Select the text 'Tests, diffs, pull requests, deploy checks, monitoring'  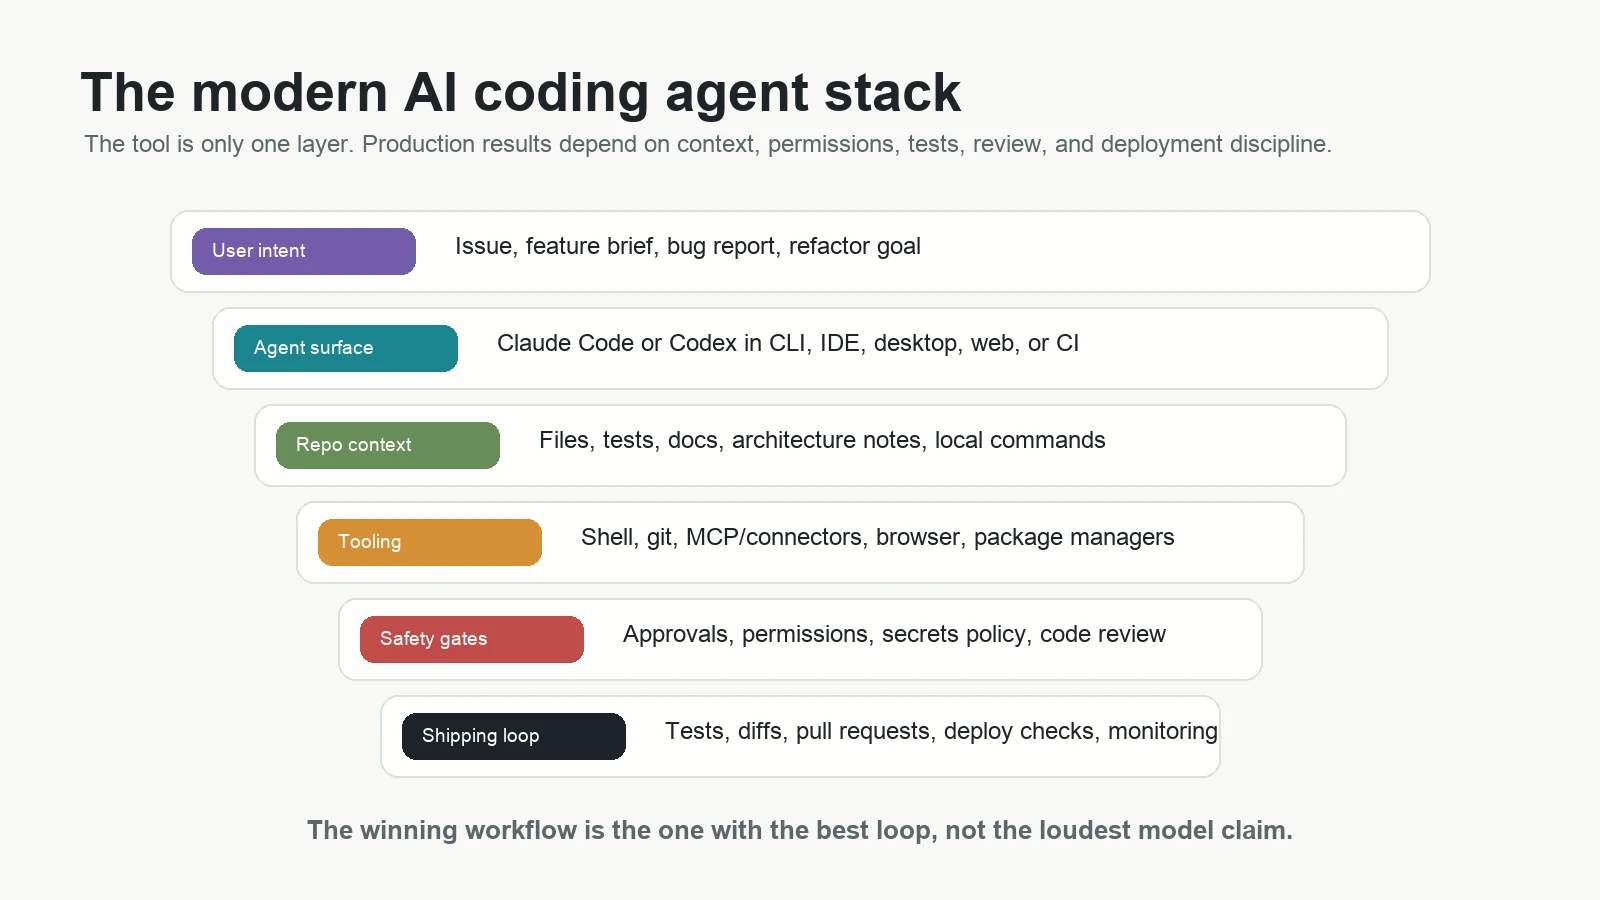pyautogui.click(x=941, y=732)
